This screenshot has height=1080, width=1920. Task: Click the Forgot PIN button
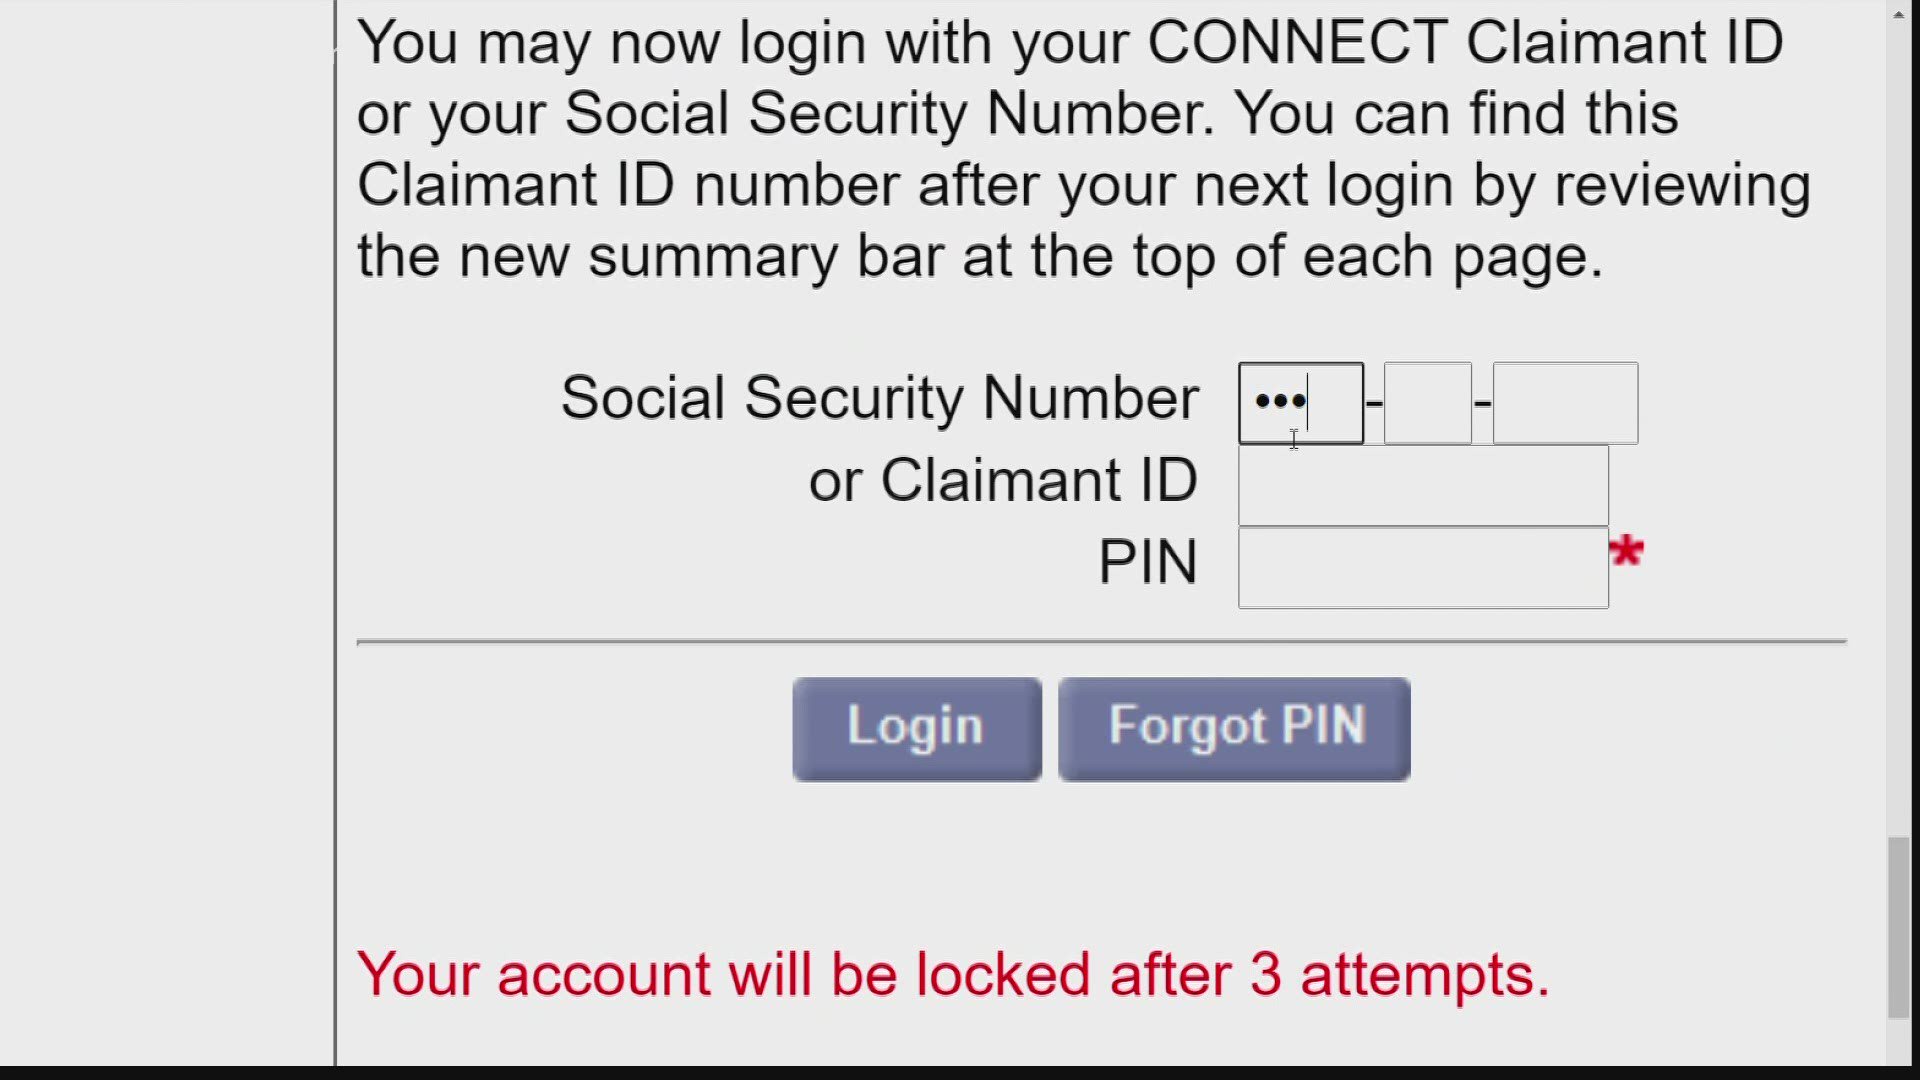[1234, 728]
